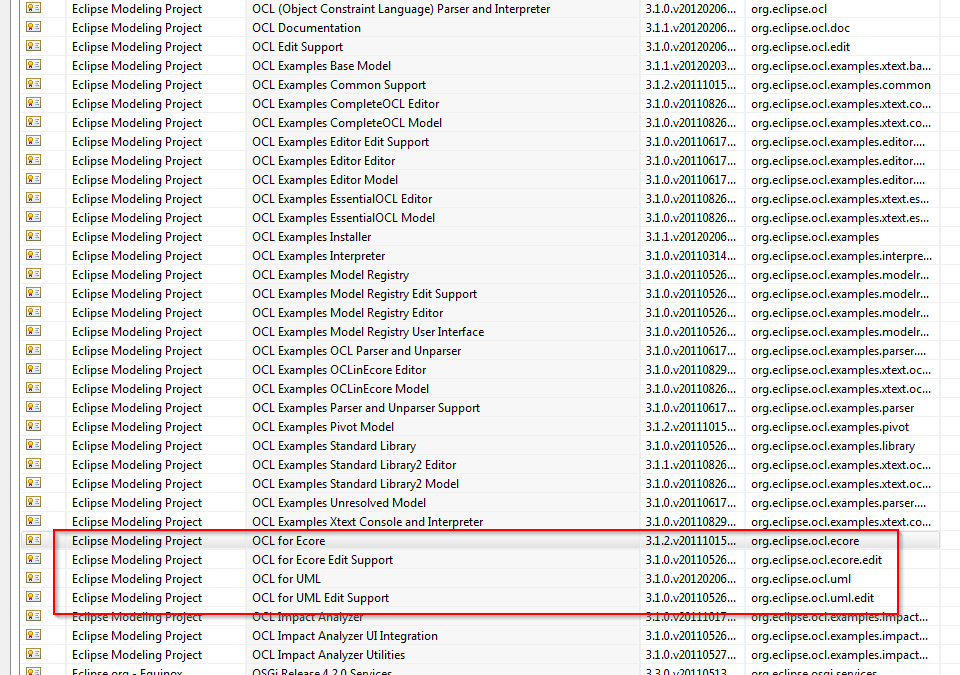The height and width of the screenshot is (675, 960).
Task: Select the version '3.1.2.v20111015...' in the OCL for Ecore row
Action: tap(691, 541)
